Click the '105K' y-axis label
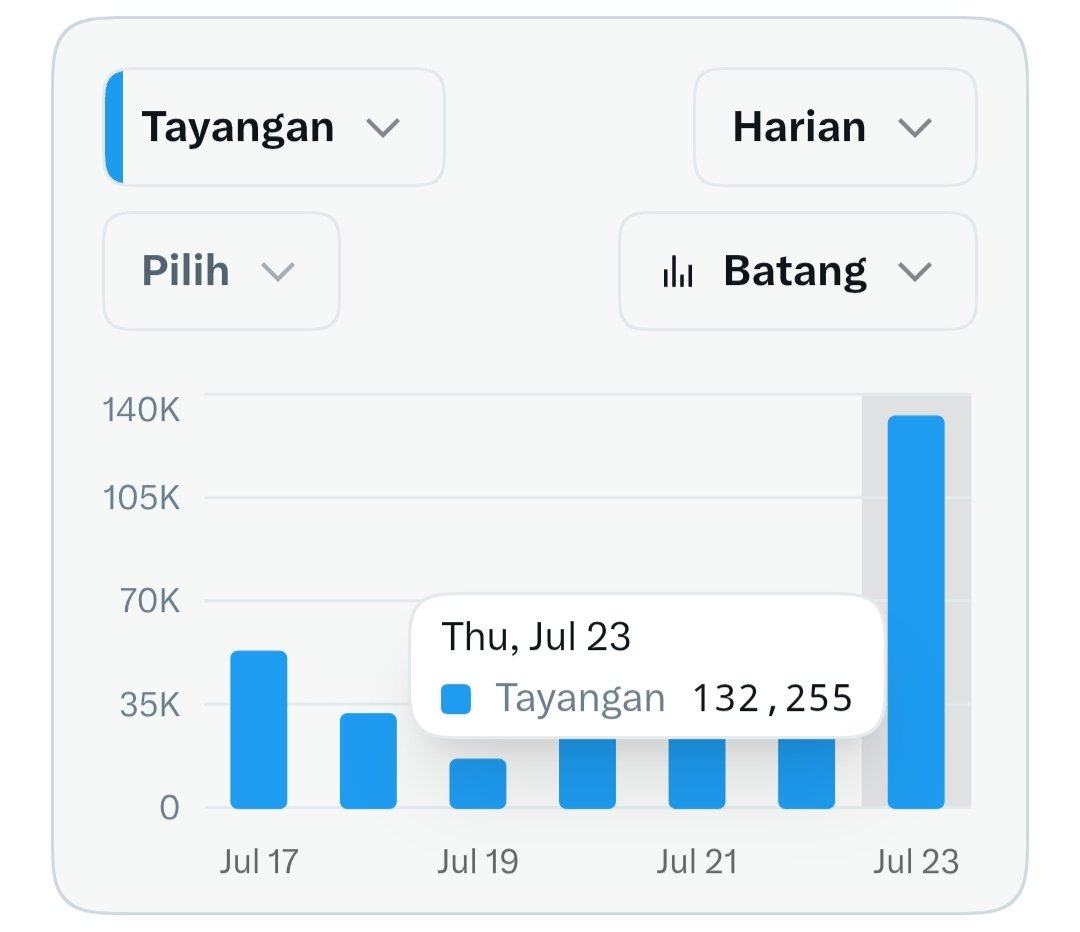Image resolution: width=1080 pixels, height=932 pixels. point(141,497)
